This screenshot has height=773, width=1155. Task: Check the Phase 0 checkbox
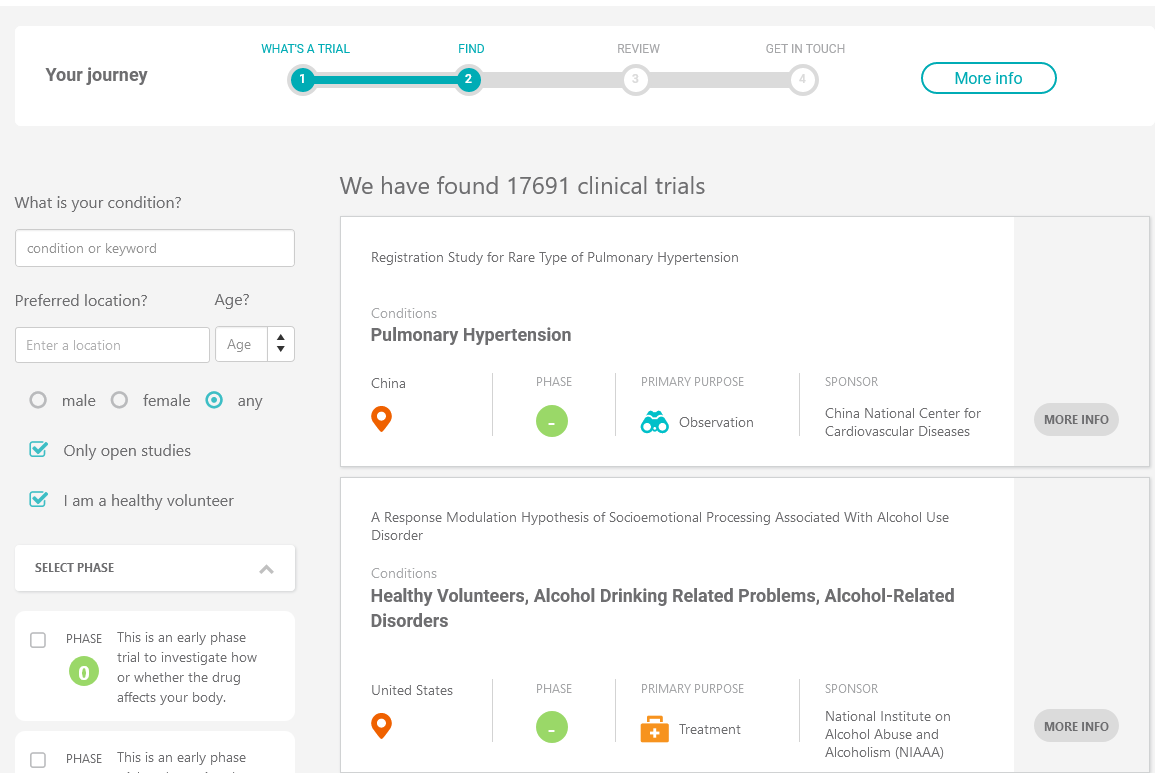(x=38, y=640)
